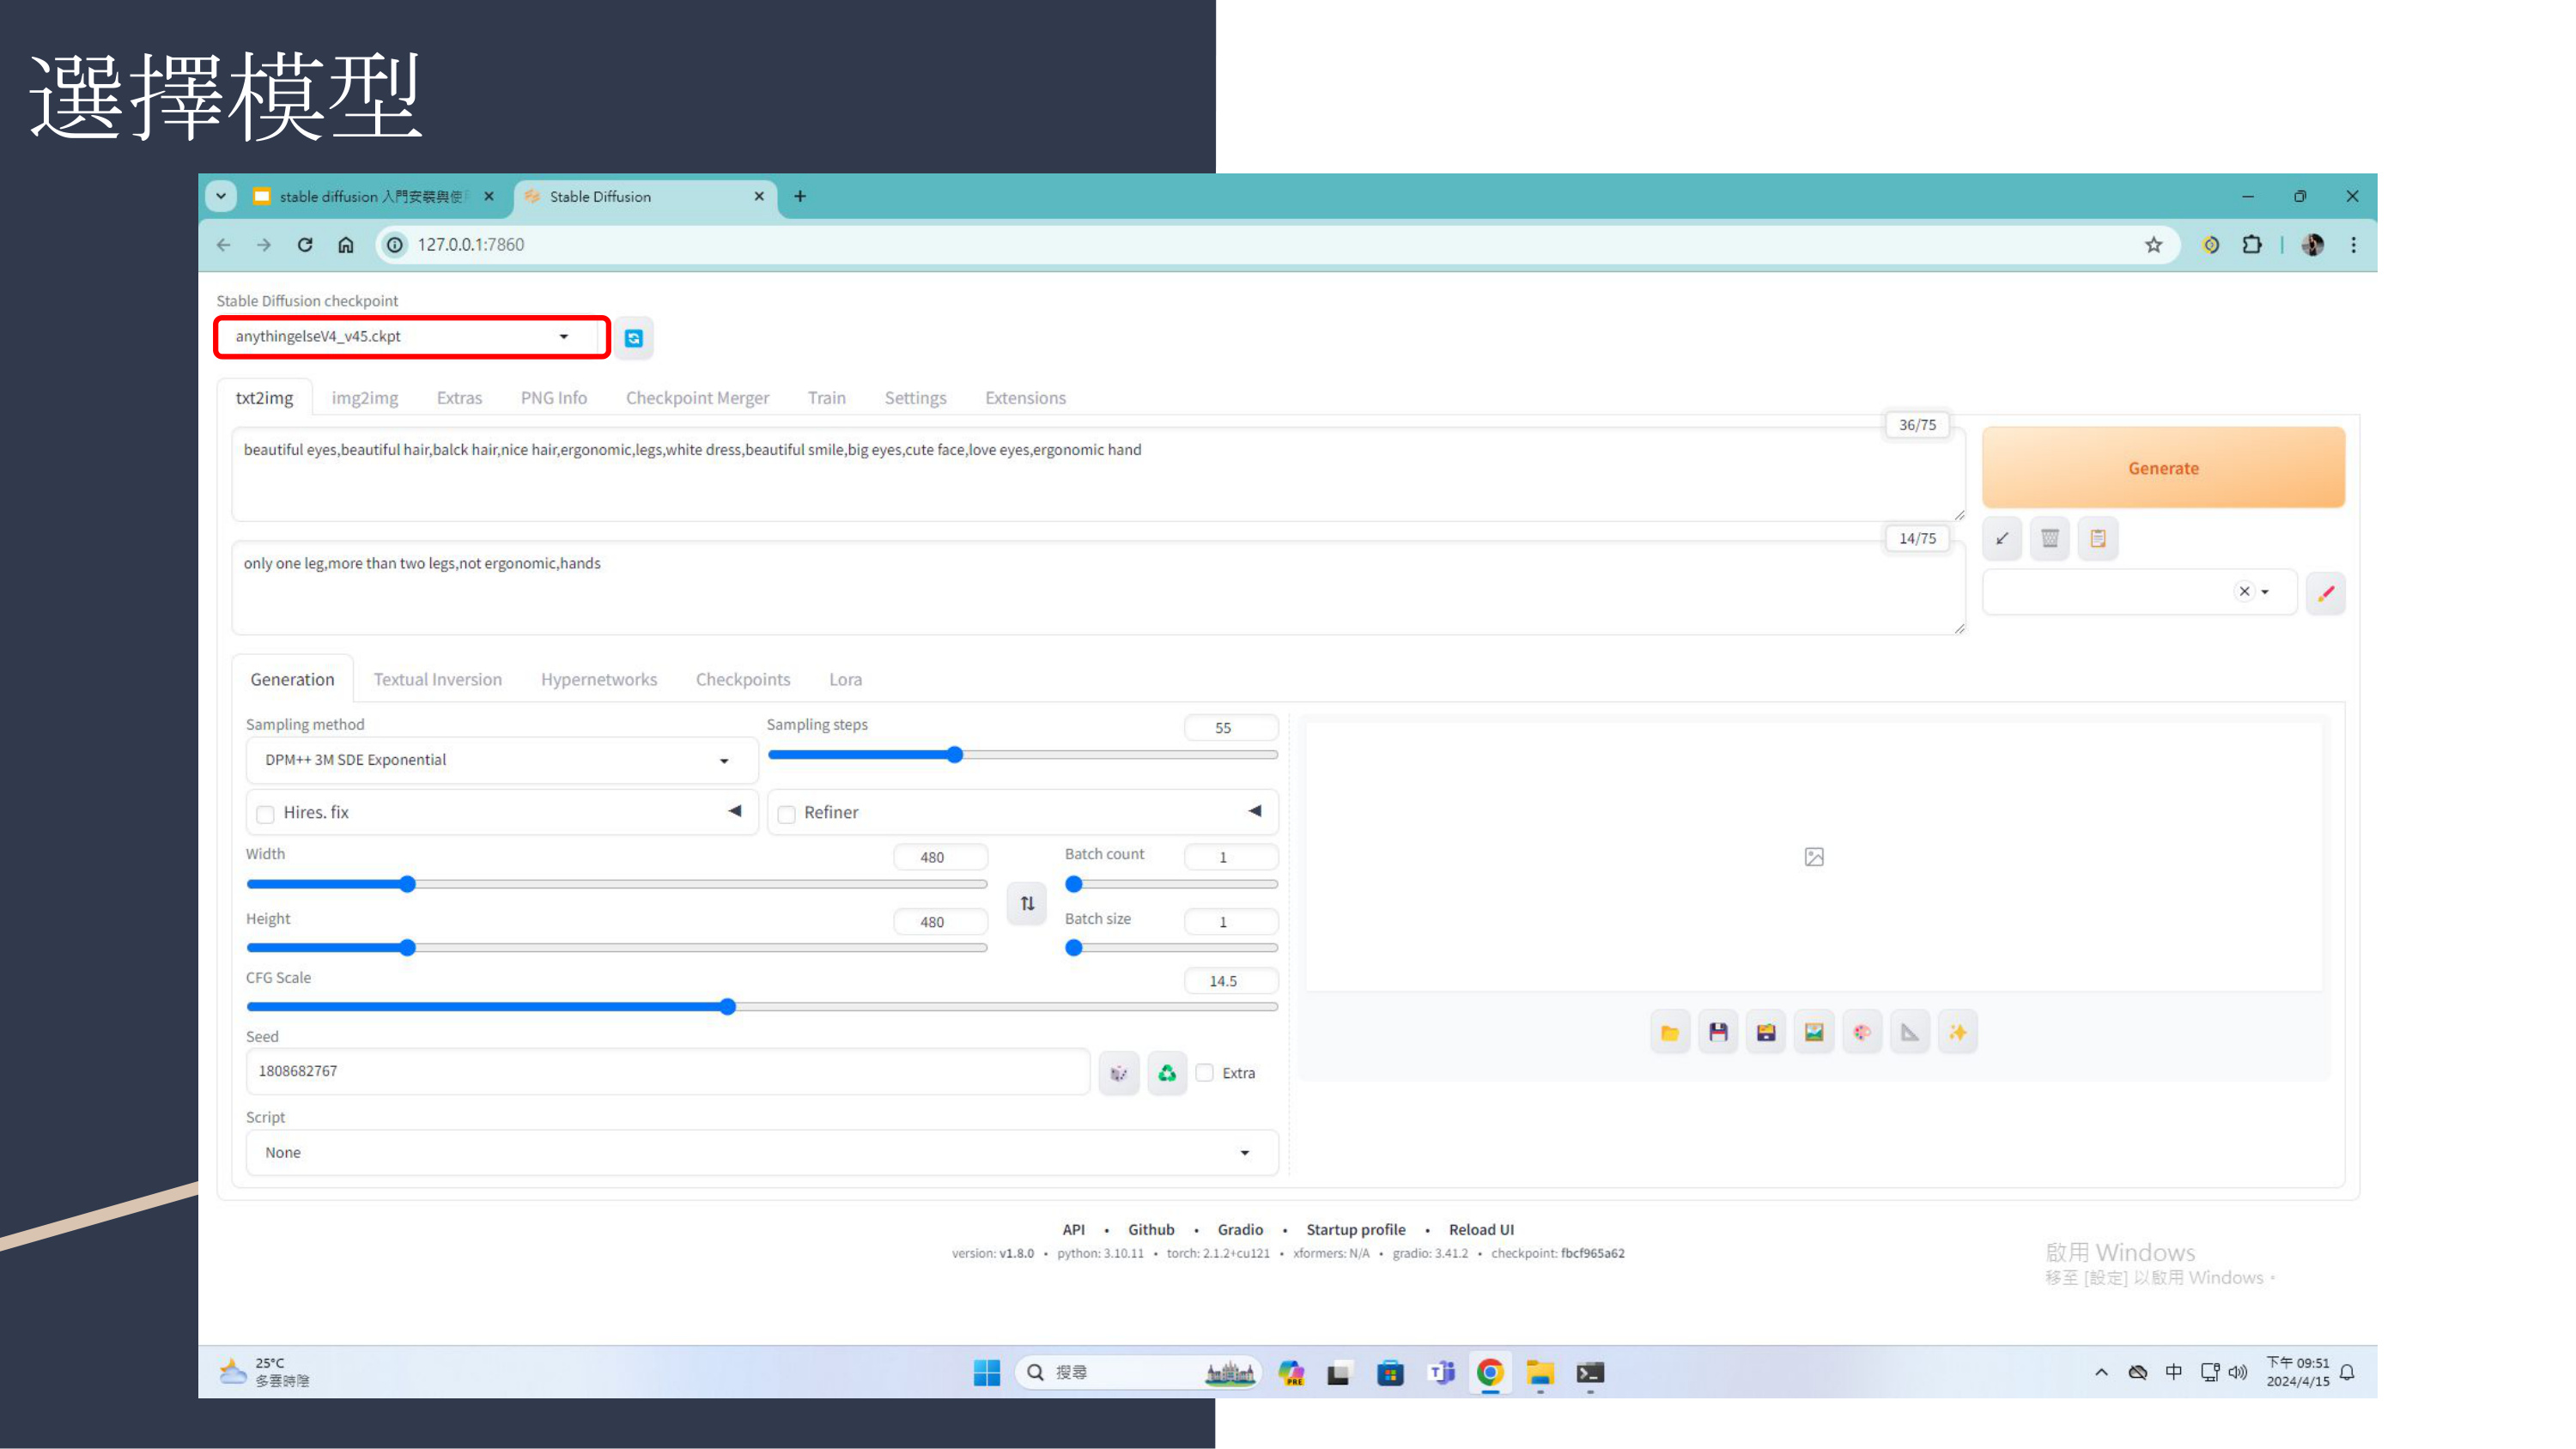This screenshot has height=1449, width=2576.
Task: Open Extras tab
Action: point(459,398)
